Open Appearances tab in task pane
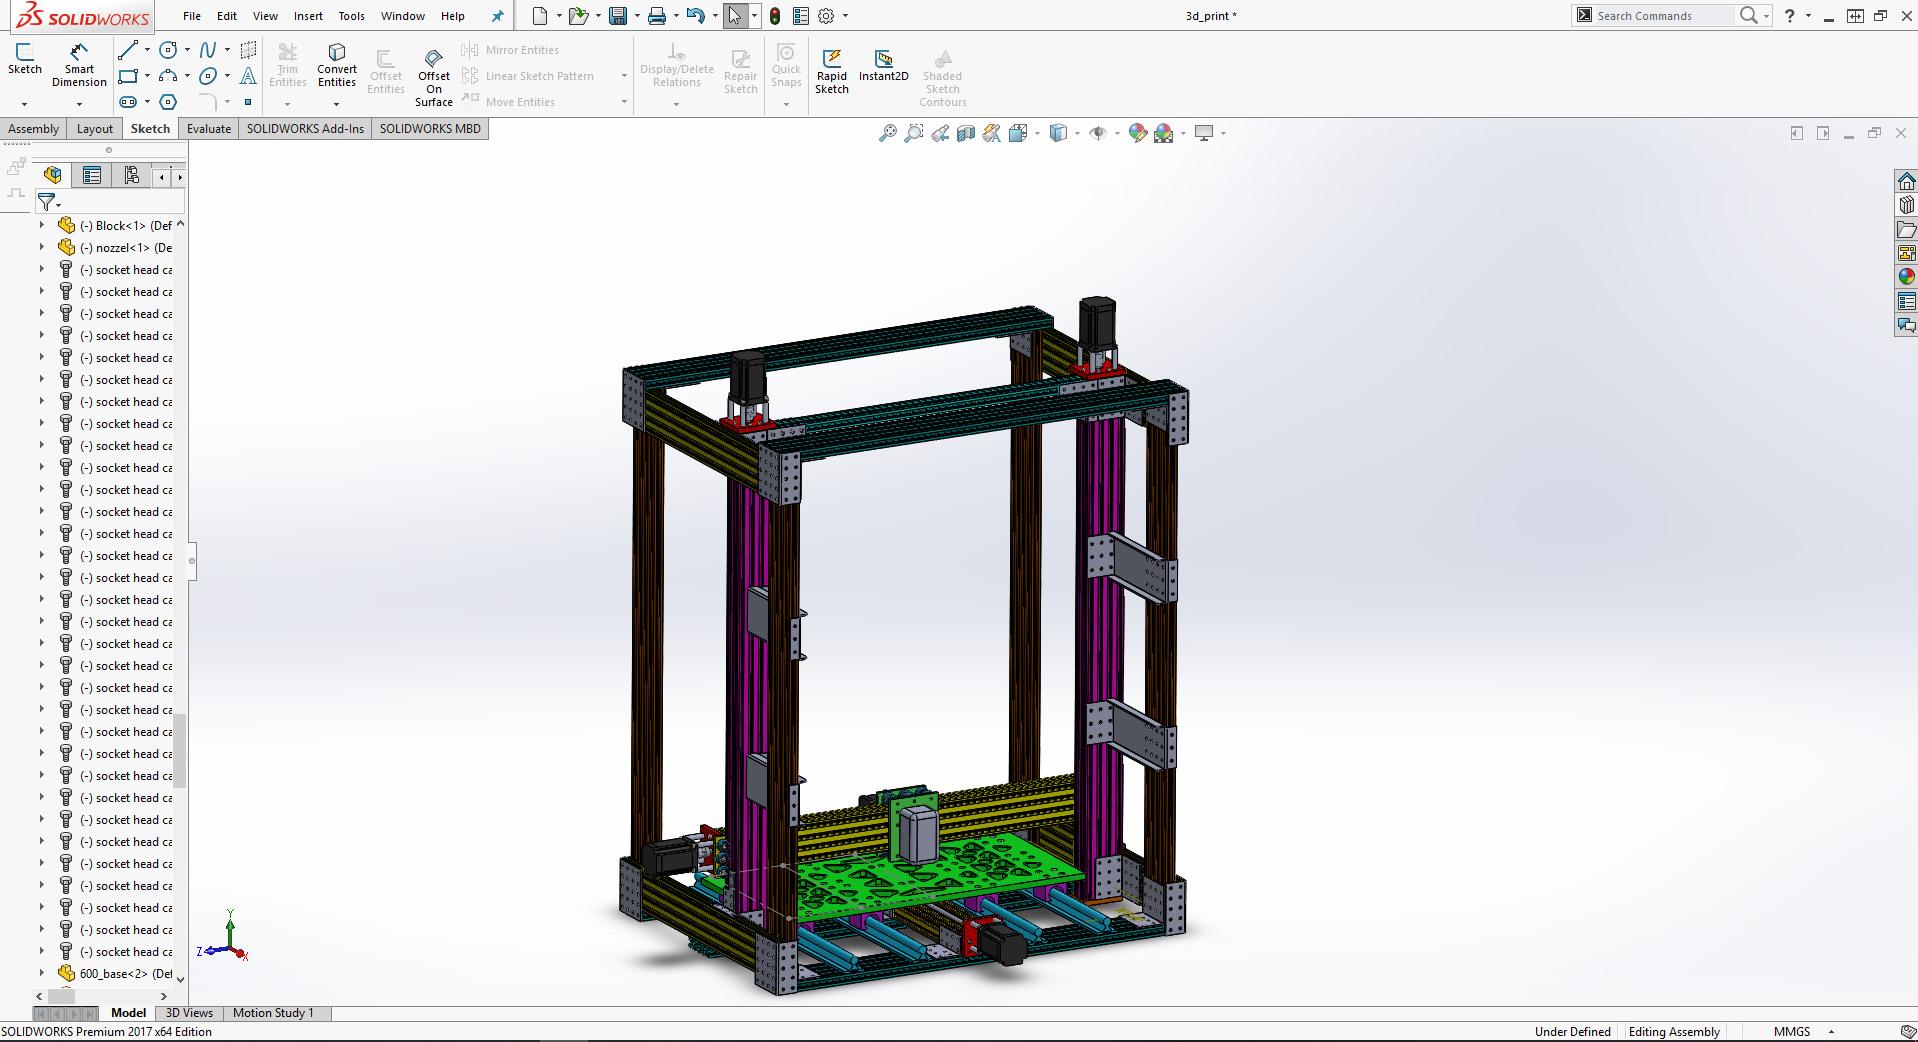 (x=1906, y=277)
